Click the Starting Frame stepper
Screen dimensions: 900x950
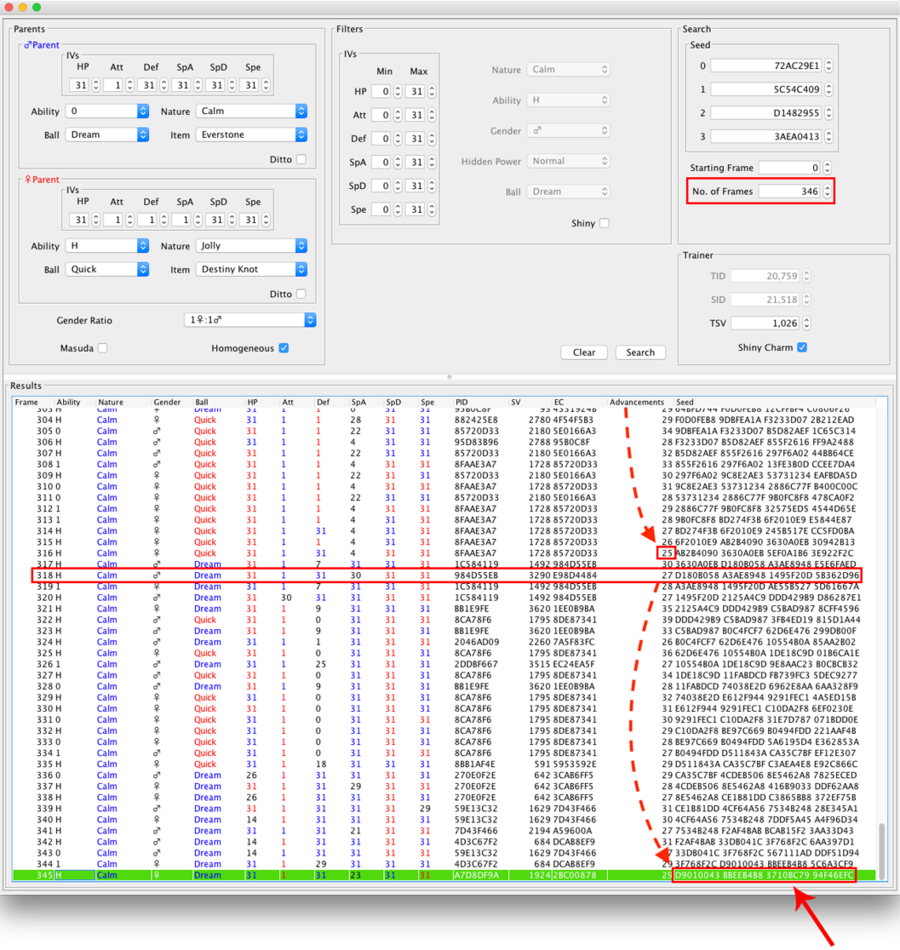828,167
